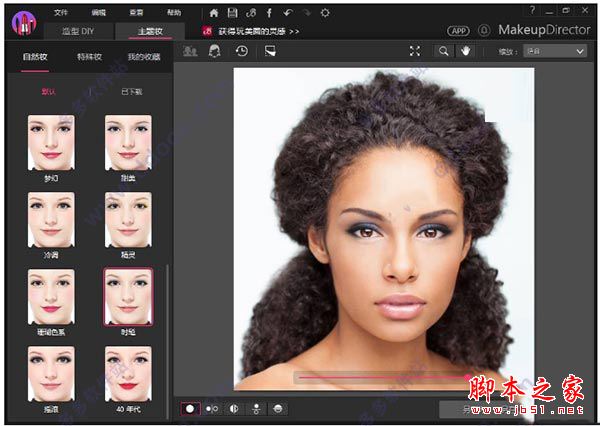Click the vertical split view icon
This screenshot has height=426, width=600.
(256, 409)
